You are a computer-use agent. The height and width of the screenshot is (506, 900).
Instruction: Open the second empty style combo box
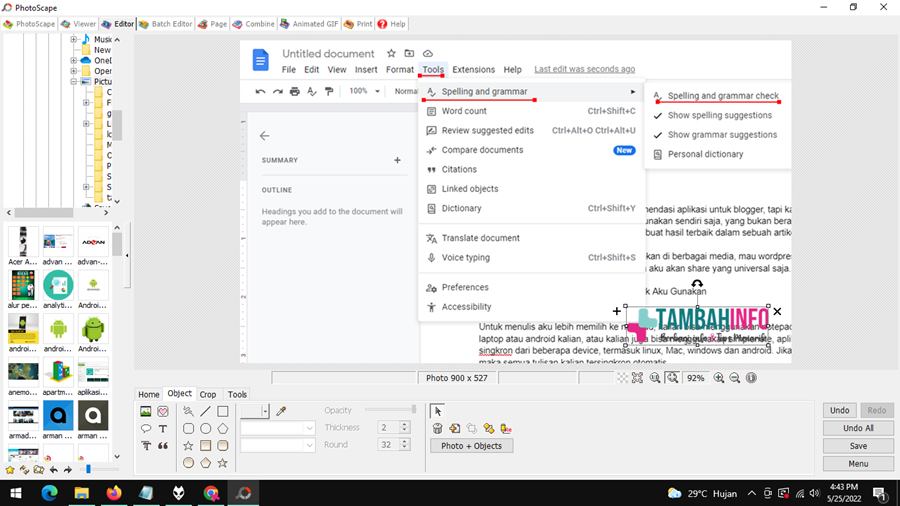(278, 445)
